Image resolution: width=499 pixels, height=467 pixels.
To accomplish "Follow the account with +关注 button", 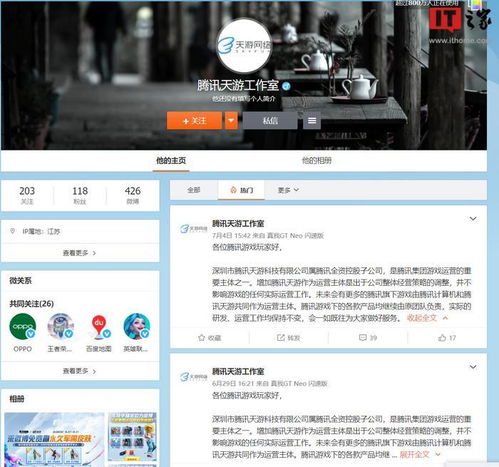I will click(x=194, y=120).
